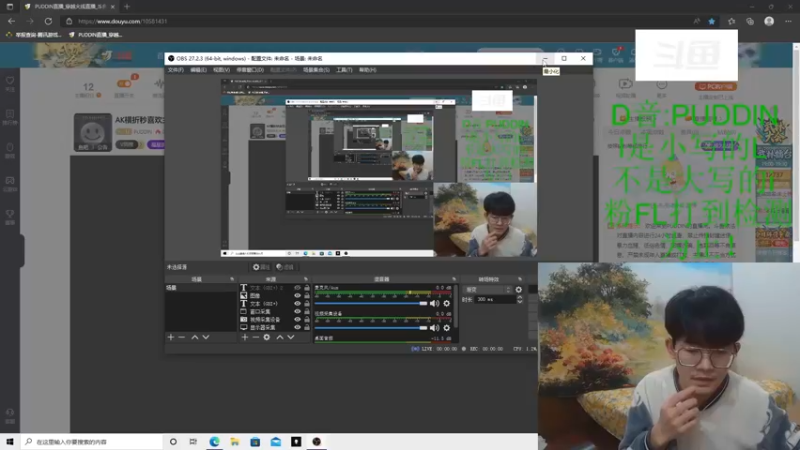Open the scene transition settings gear

coord(519,290)
